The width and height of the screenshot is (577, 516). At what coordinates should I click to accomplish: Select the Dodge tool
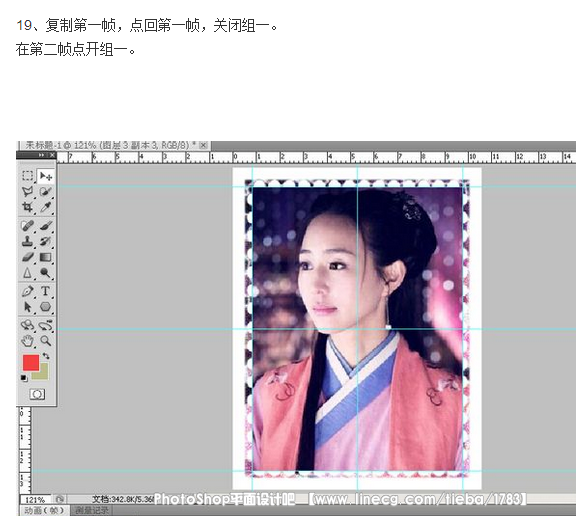46,273
